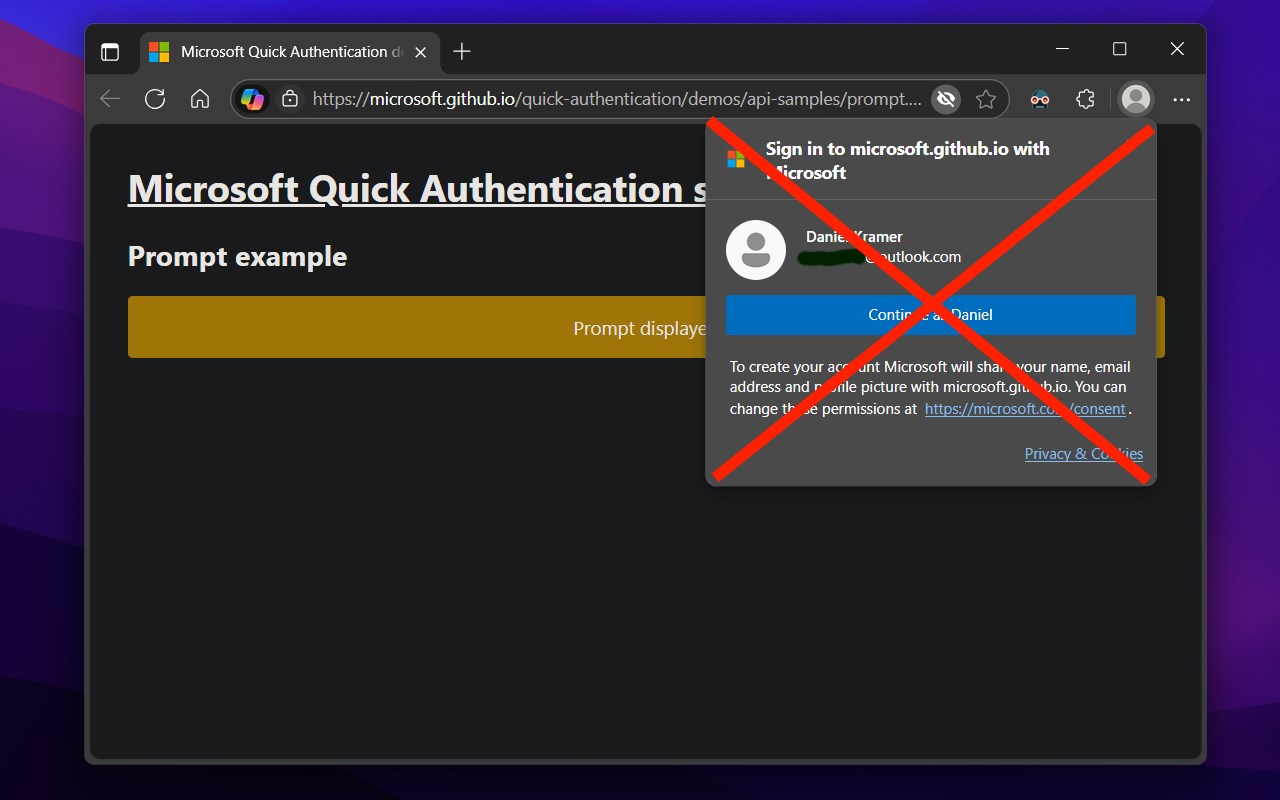View site information lock icon
Viewport: 1280px width, 800px height.
pyautogui.click(x=290, y=99)
